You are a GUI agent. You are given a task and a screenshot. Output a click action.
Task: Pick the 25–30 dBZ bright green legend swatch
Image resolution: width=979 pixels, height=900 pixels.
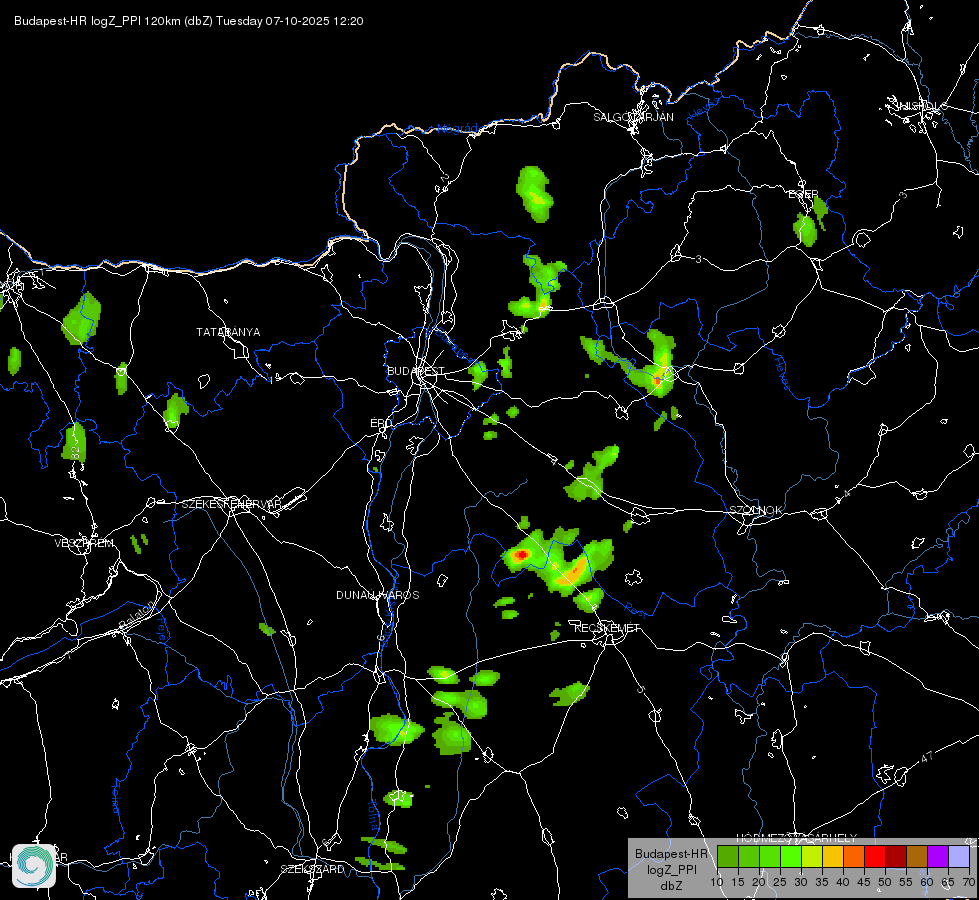click(790, 856)
